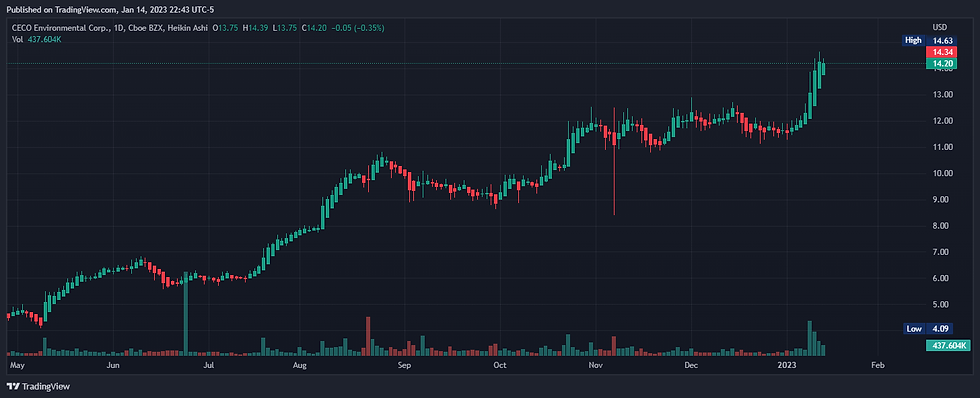Click the 'Aug' time axis label
The image size is (980, 398).
click(300, 365)
